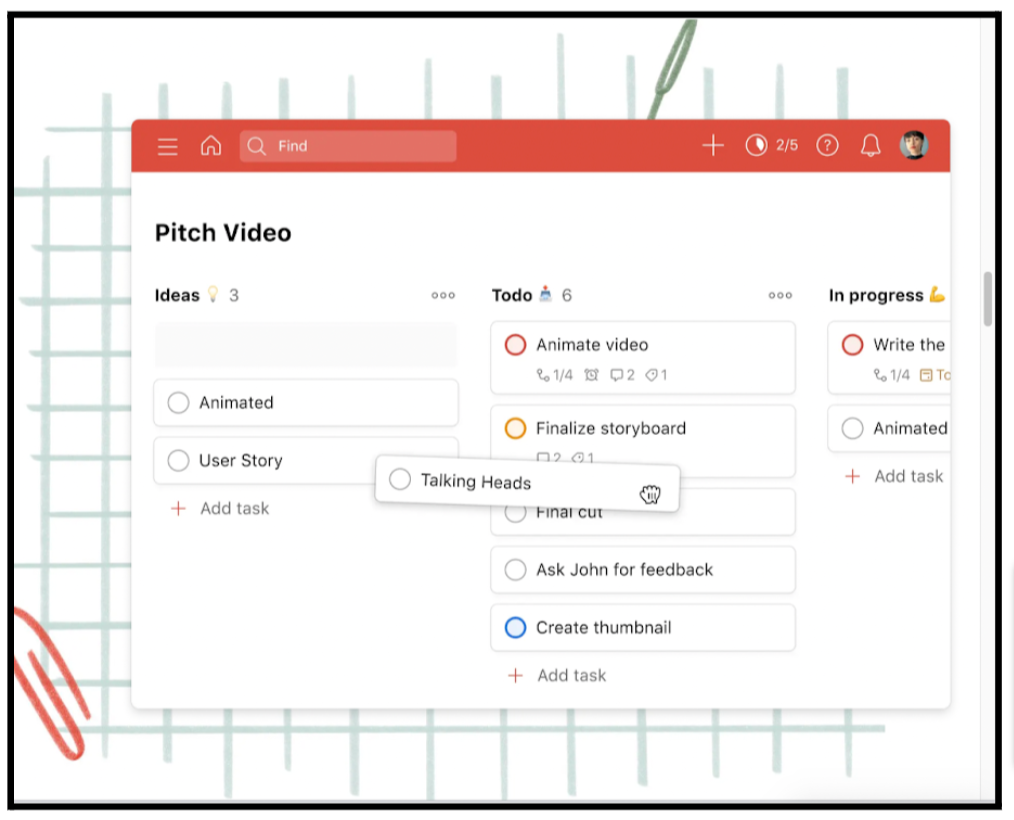Click Add task under Create thumbnail
1014x820 pixels.
556,675
